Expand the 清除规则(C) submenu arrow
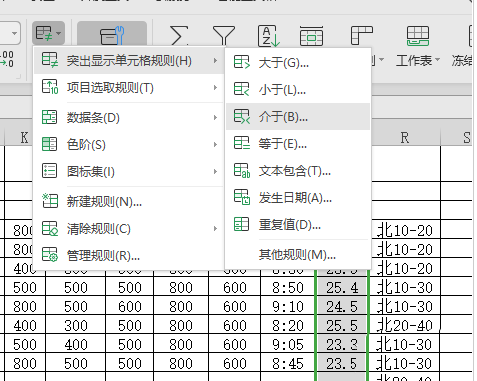 point(215,229)
